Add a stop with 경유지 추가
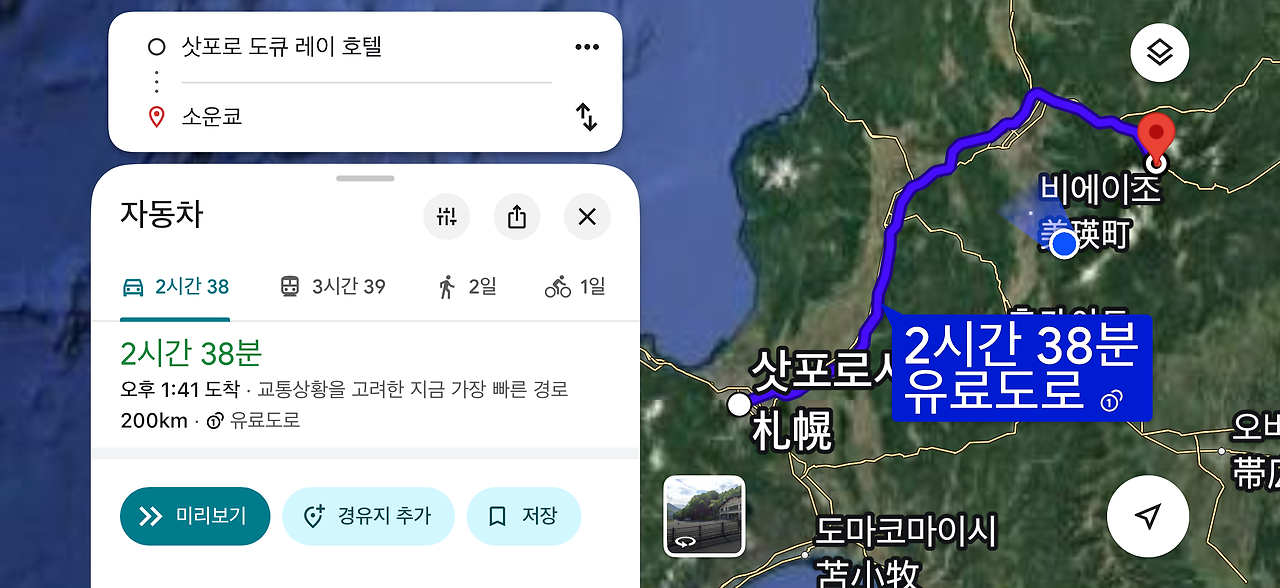The width and height of the screenshot is (1280, 588). point(368,516)
